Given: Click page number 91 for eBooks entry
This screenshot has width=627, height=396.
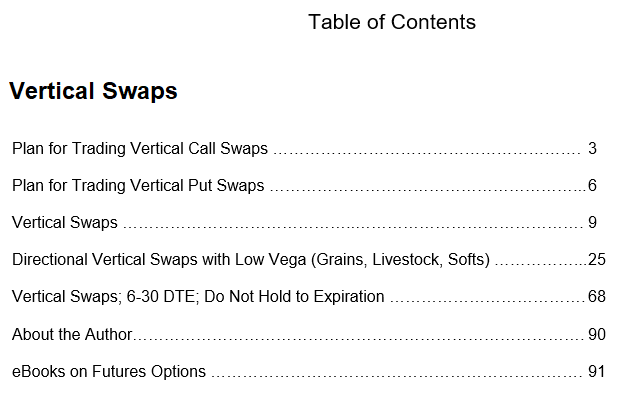Looking at the screenshot, I should (597, 371).
